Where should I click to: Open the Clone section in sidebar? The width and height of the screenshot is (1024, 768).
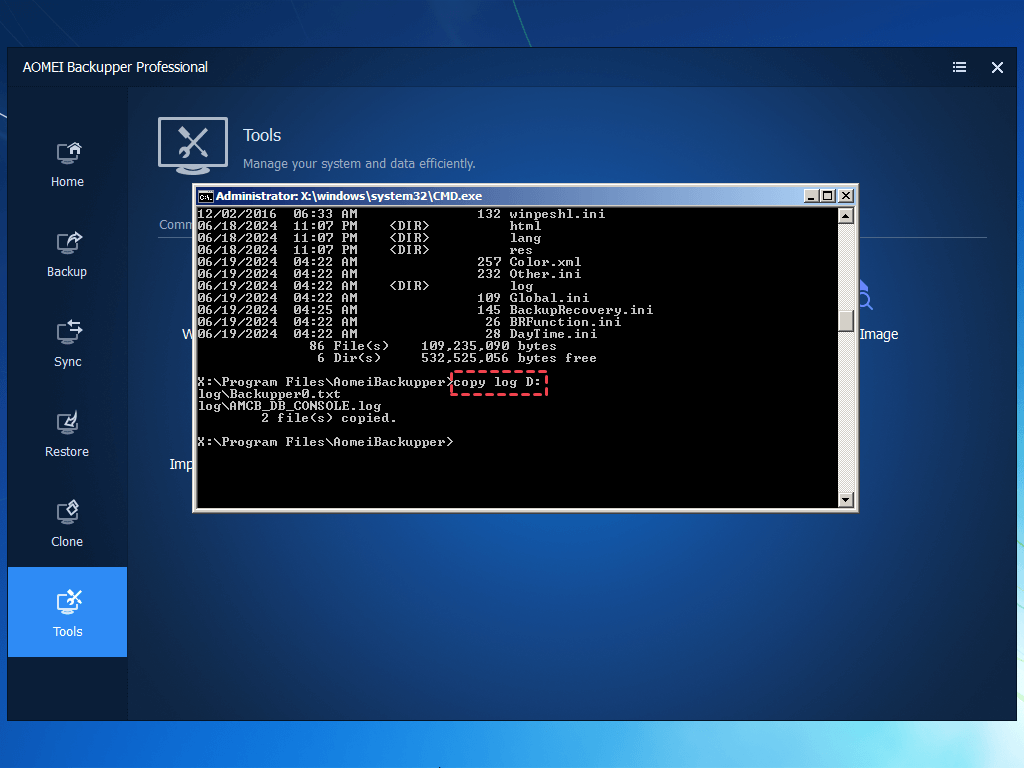click(67, 526)
